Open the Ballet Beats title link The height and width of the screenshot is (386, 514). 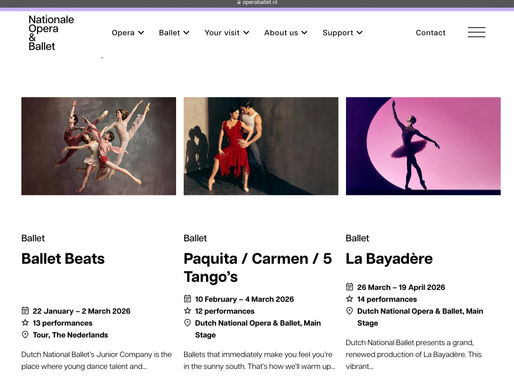[63, 259]
